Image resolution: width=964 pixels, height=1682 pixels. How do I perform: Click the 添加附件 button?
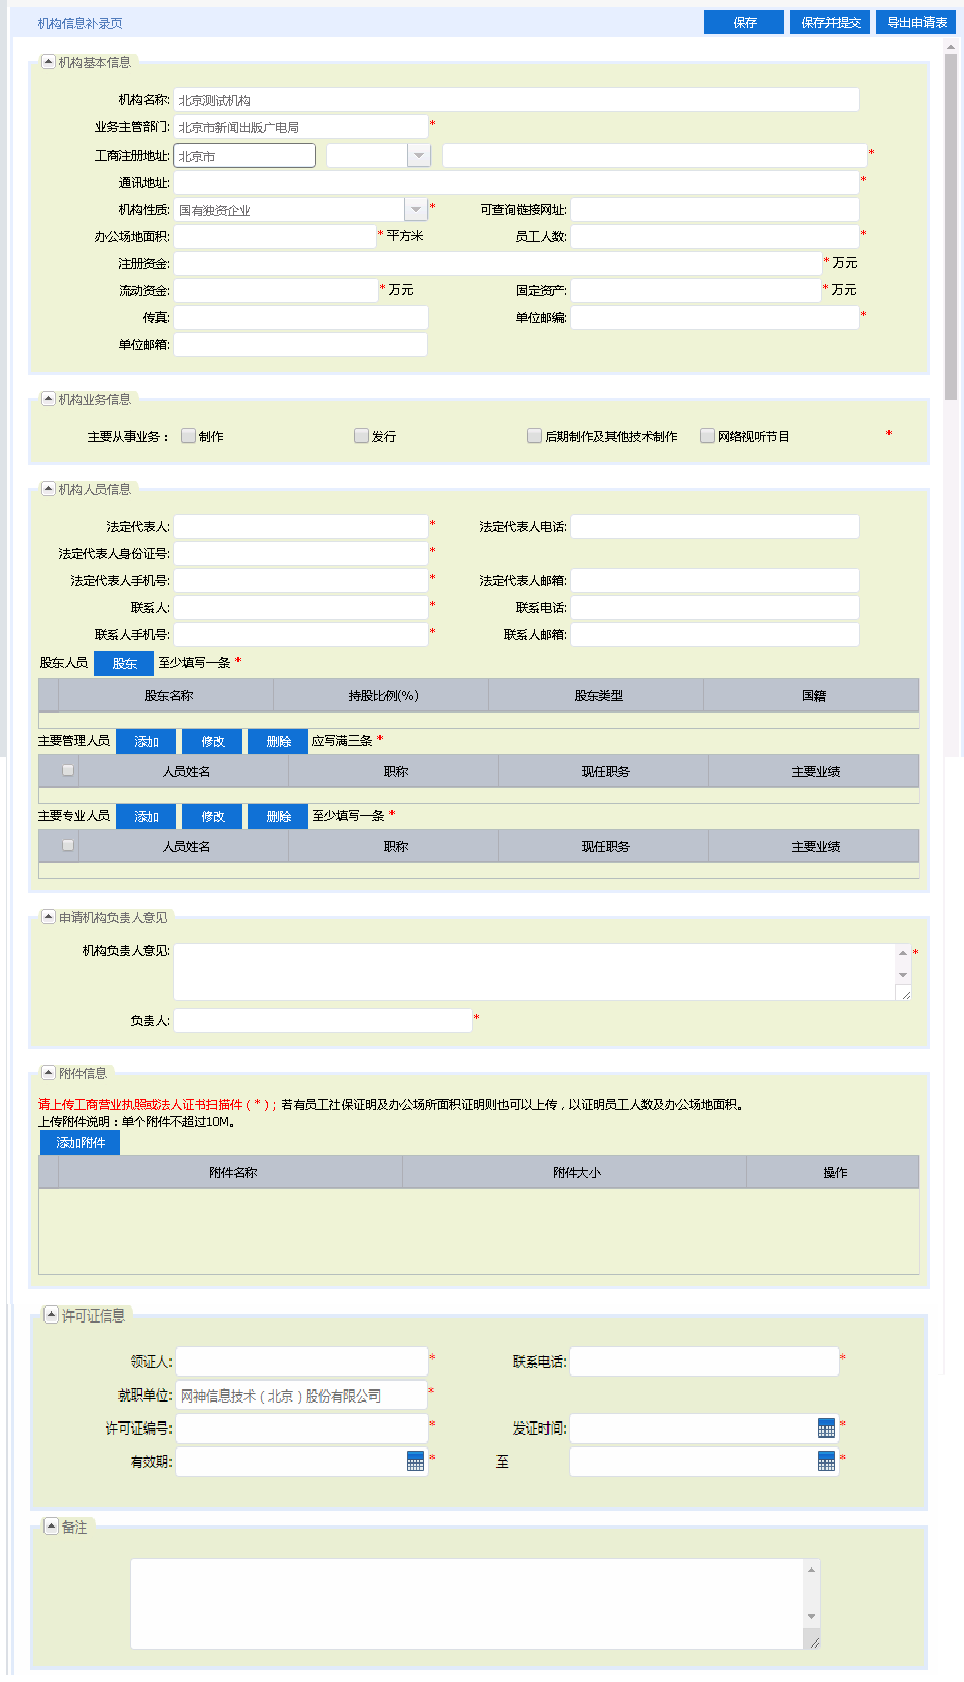click(80, 1142)
